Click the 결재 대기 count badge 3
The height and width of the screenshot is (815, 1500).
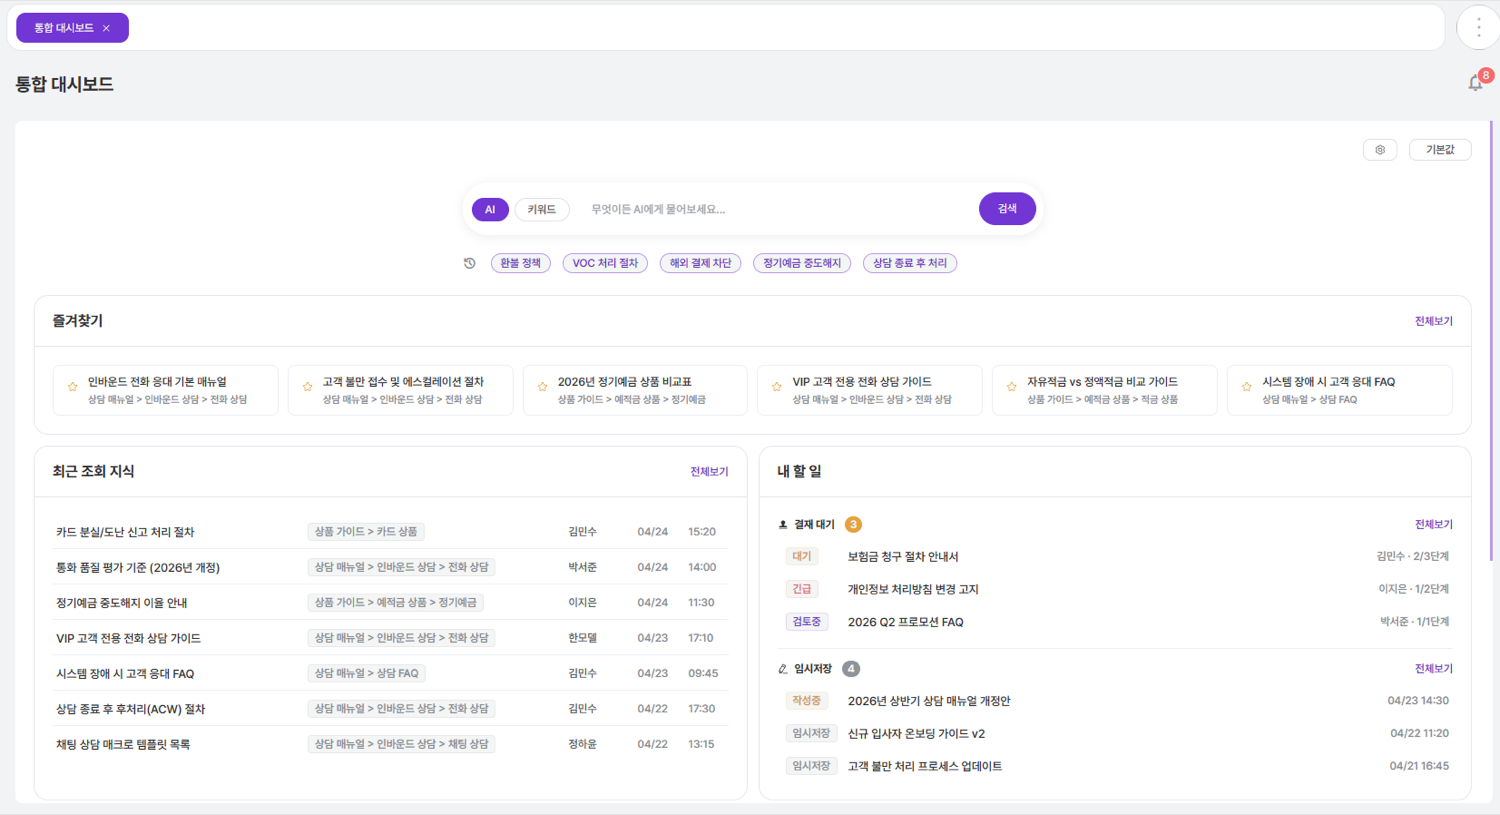coord(853,524)
